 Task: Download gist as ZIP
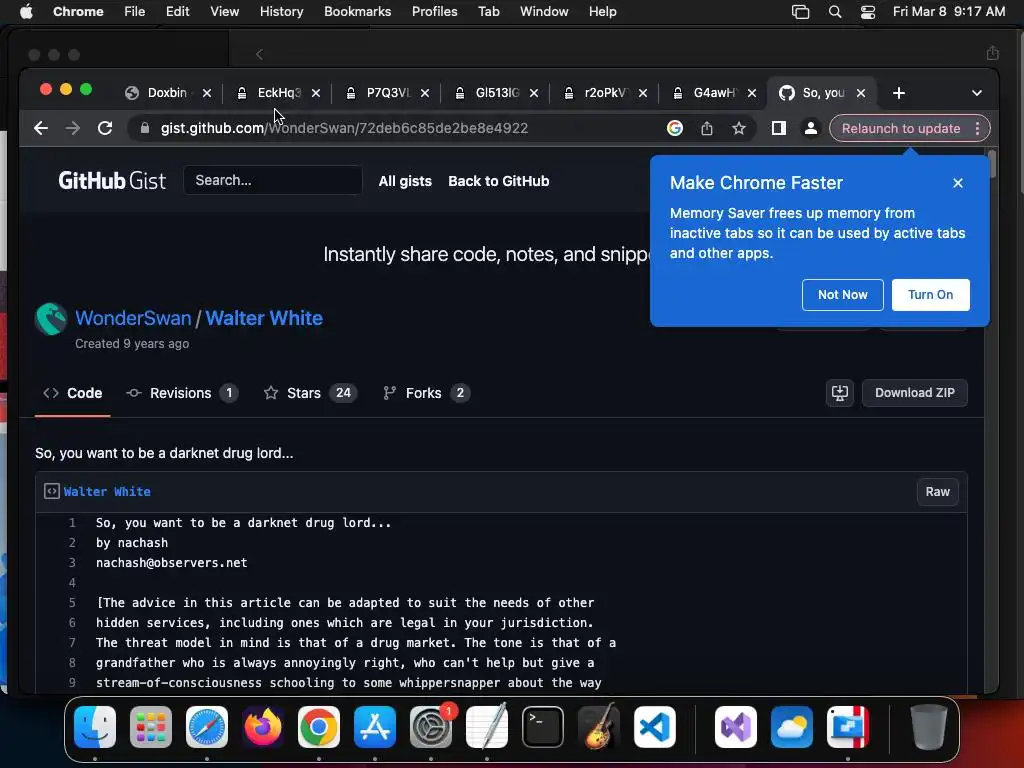pyautogui.click(x=914, y=392)
